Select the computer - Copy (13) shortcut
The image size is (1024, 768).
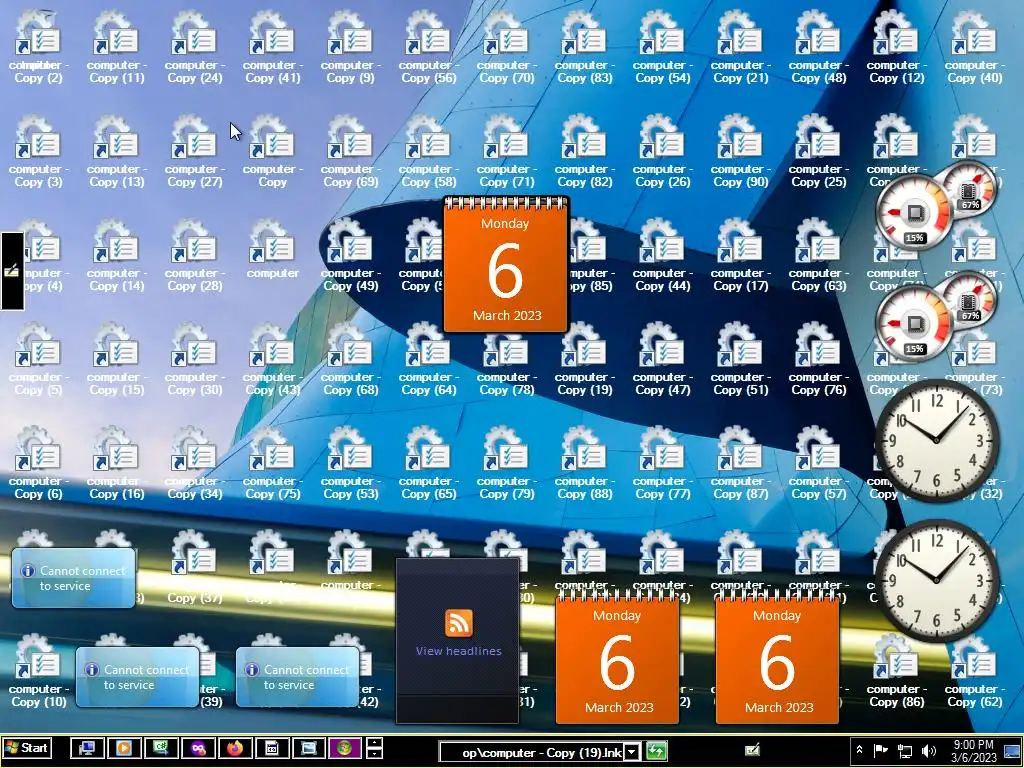(x=116, y=152)
